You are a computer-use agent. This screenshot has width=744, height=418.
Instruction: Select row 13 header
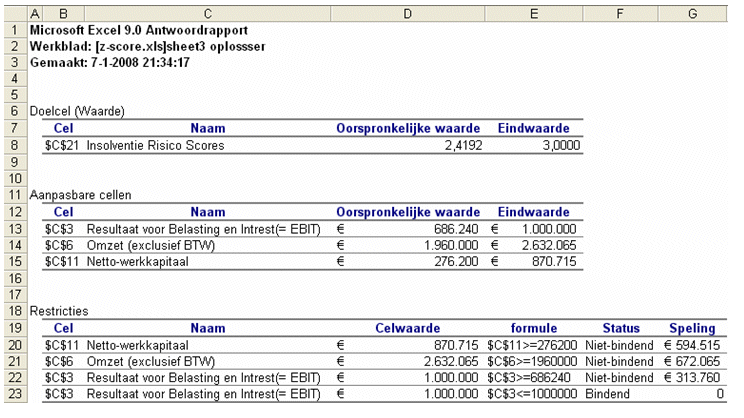point(15,229)
